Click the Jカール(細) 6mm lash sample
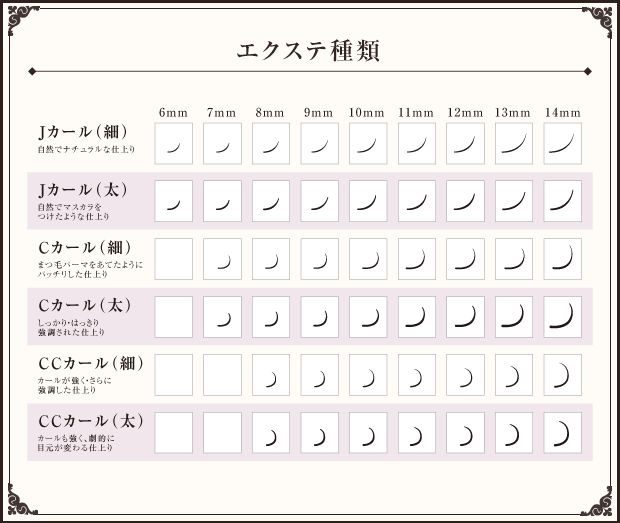620x523 pixels. pos(173,143)
